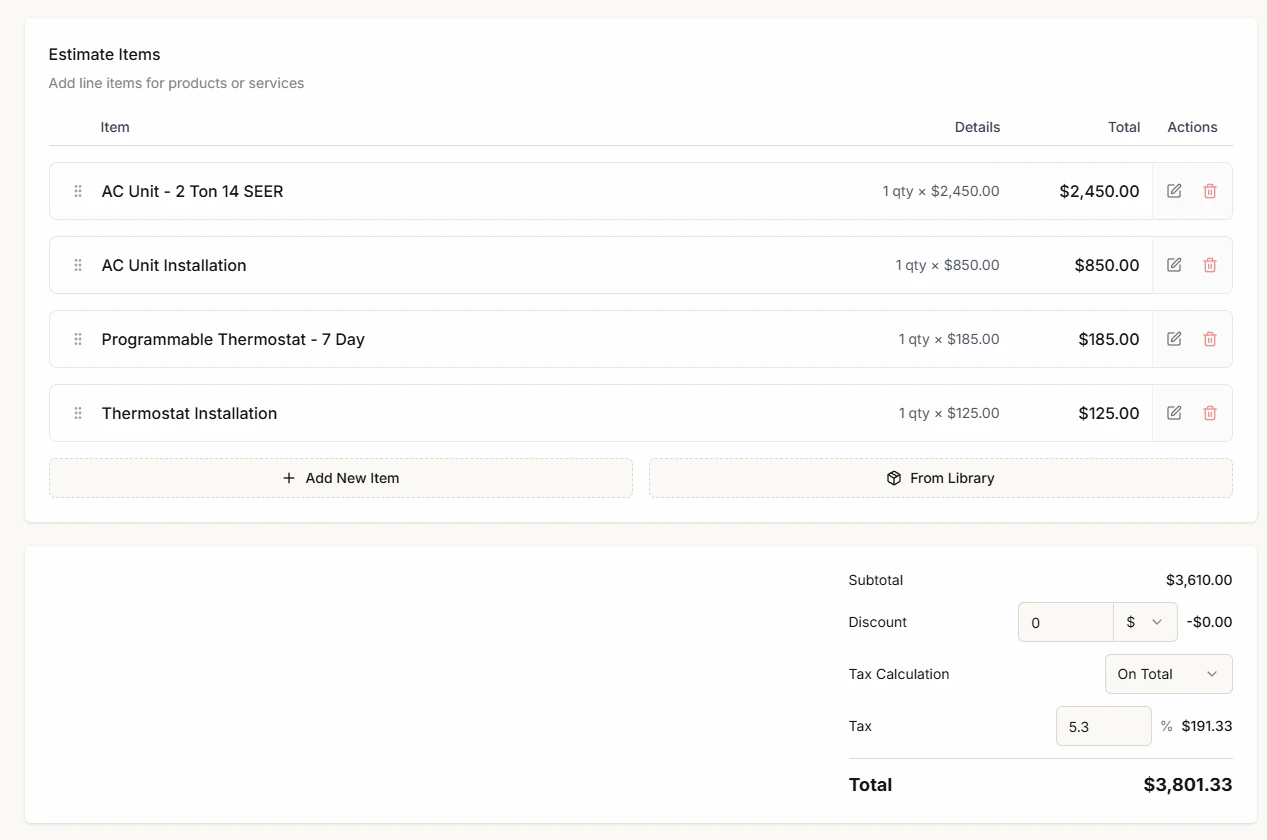This screenshot has width=1267, height=840.
Task: Delete the AC Unit - 2 Ton 14 SEER item
Action: 1210,191
